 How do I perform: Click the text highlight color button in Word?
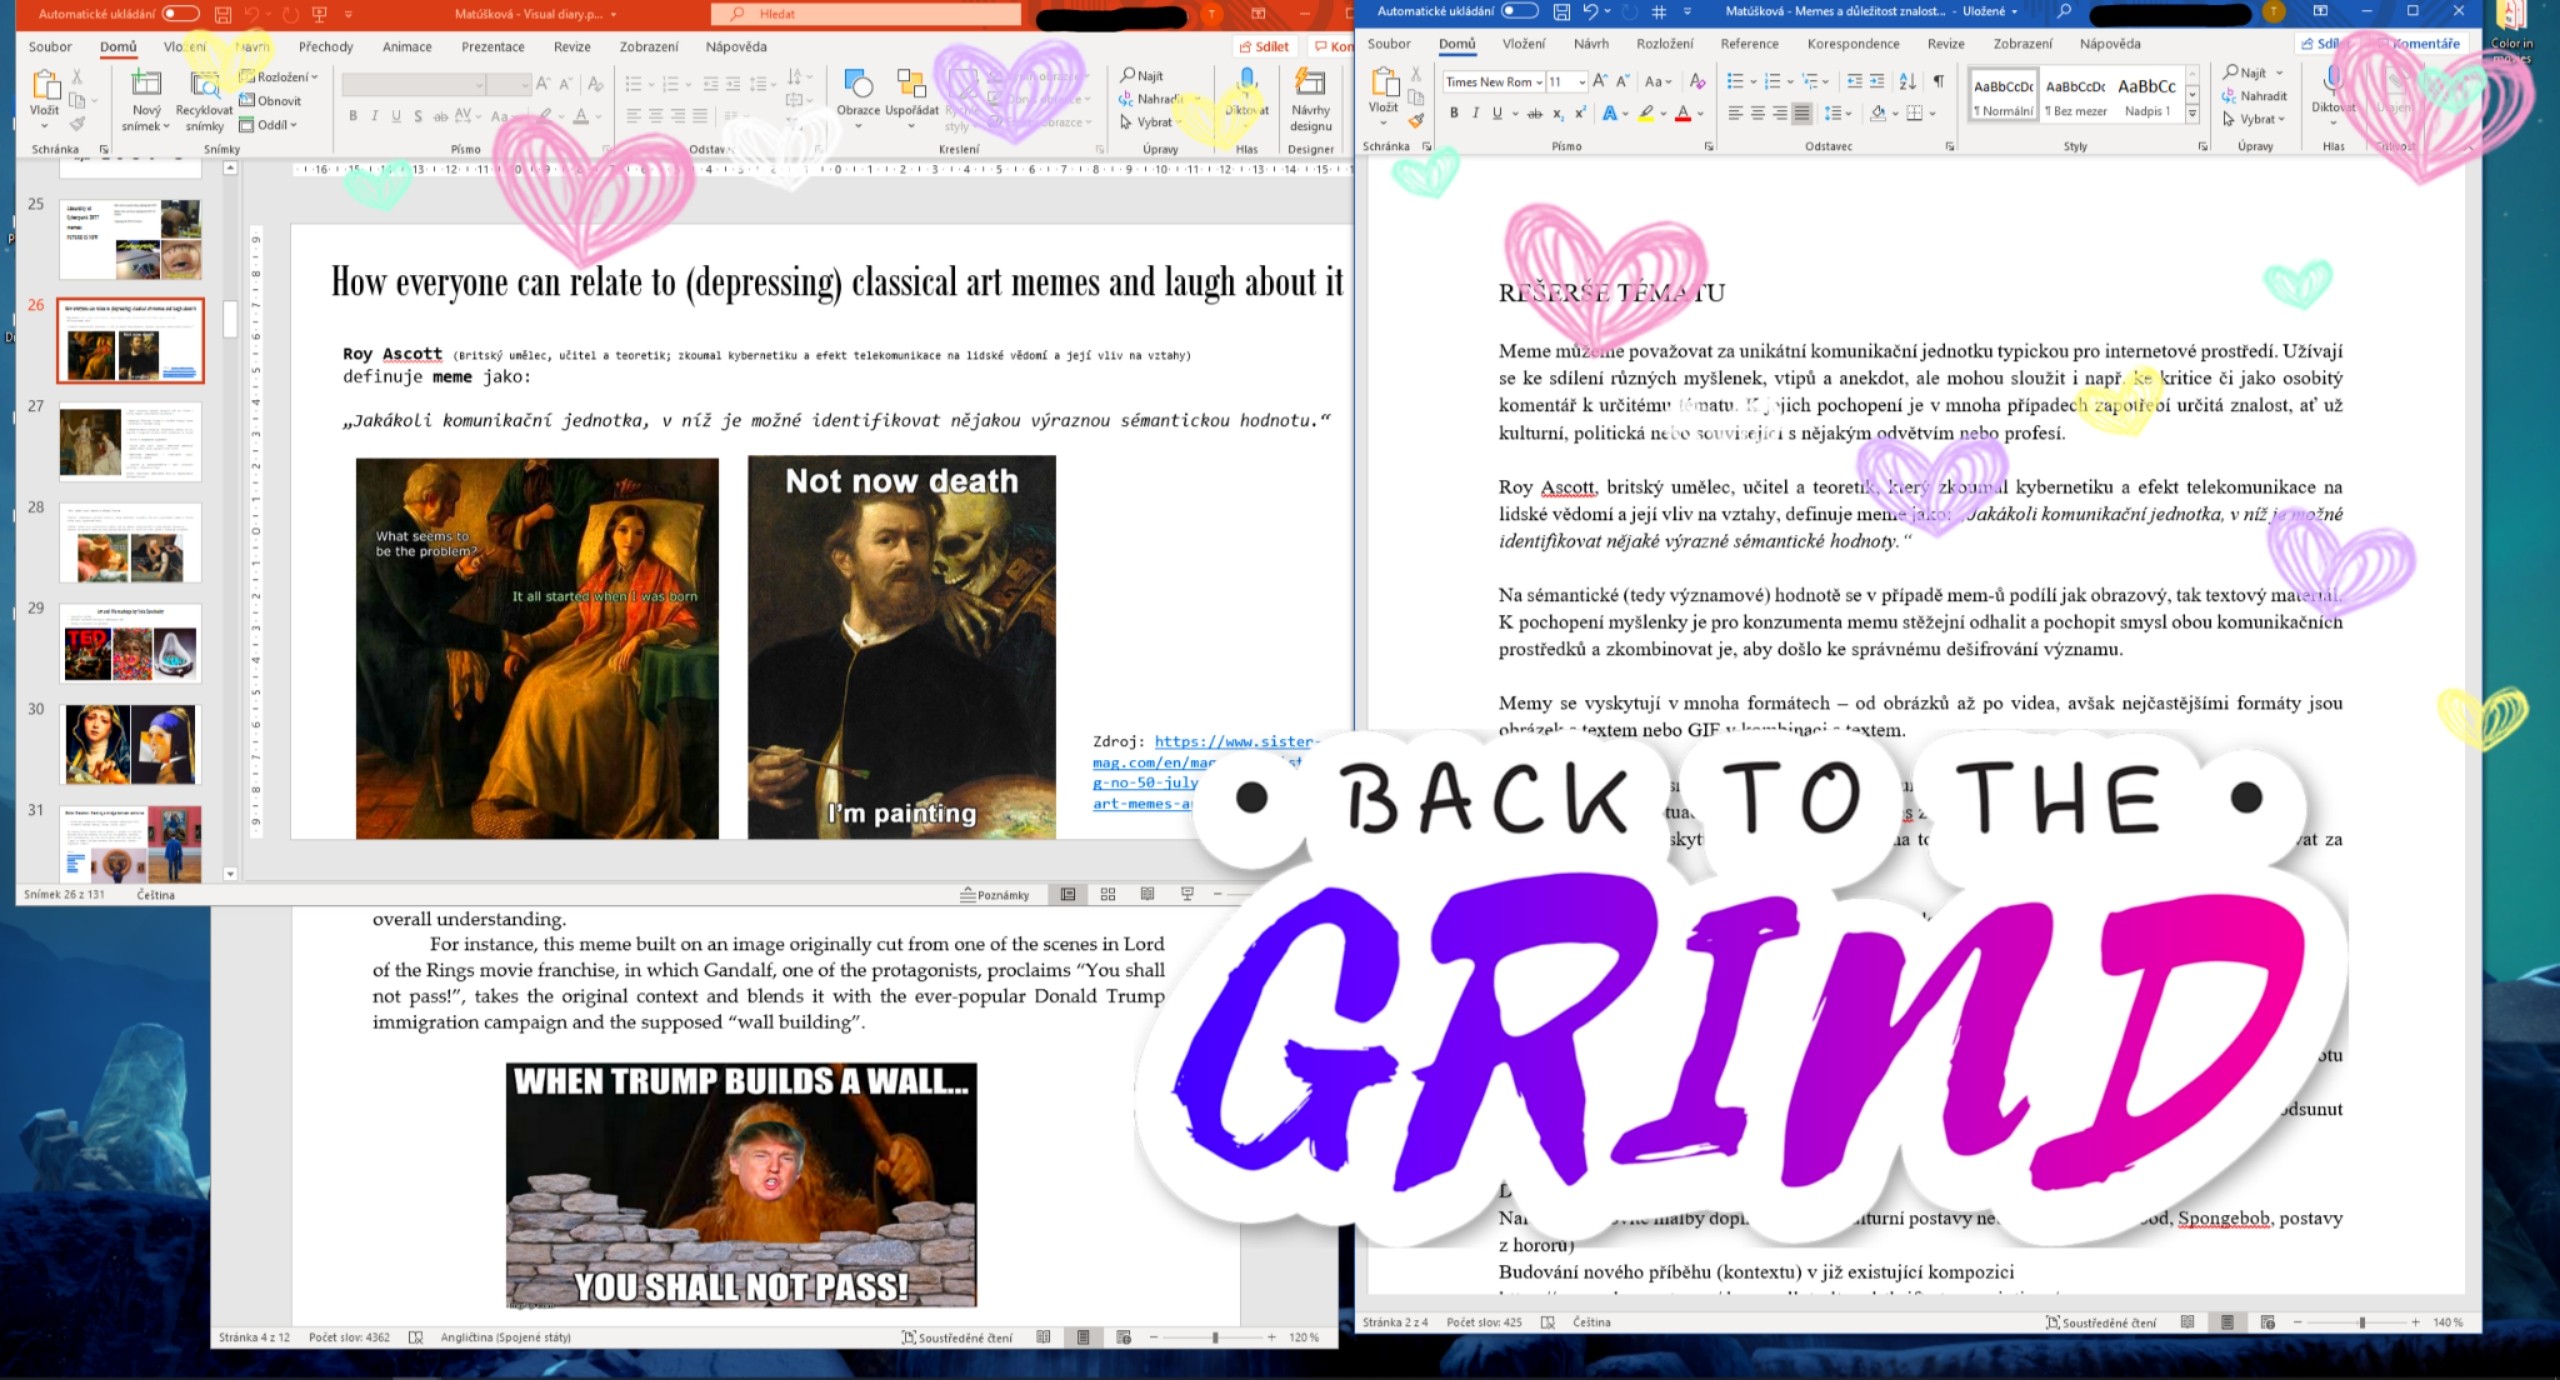pyautogui.click(x=1645, y=113)
